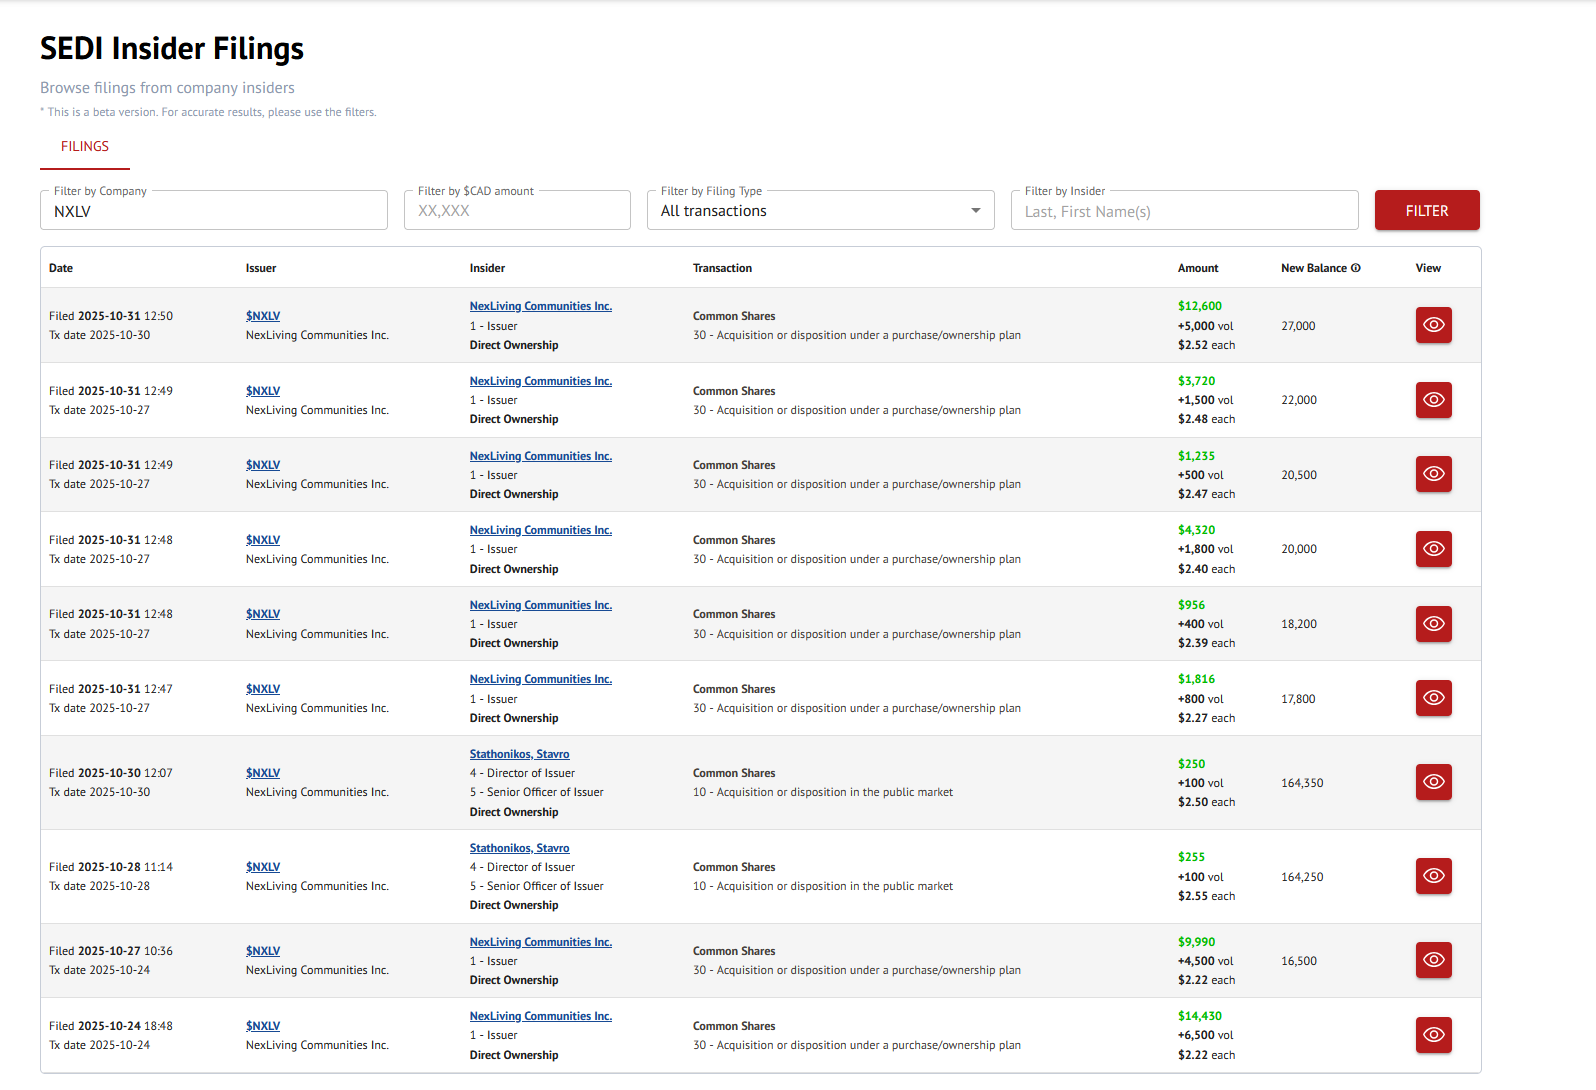Click the New Balance column header

click(x=1314, y=268)
